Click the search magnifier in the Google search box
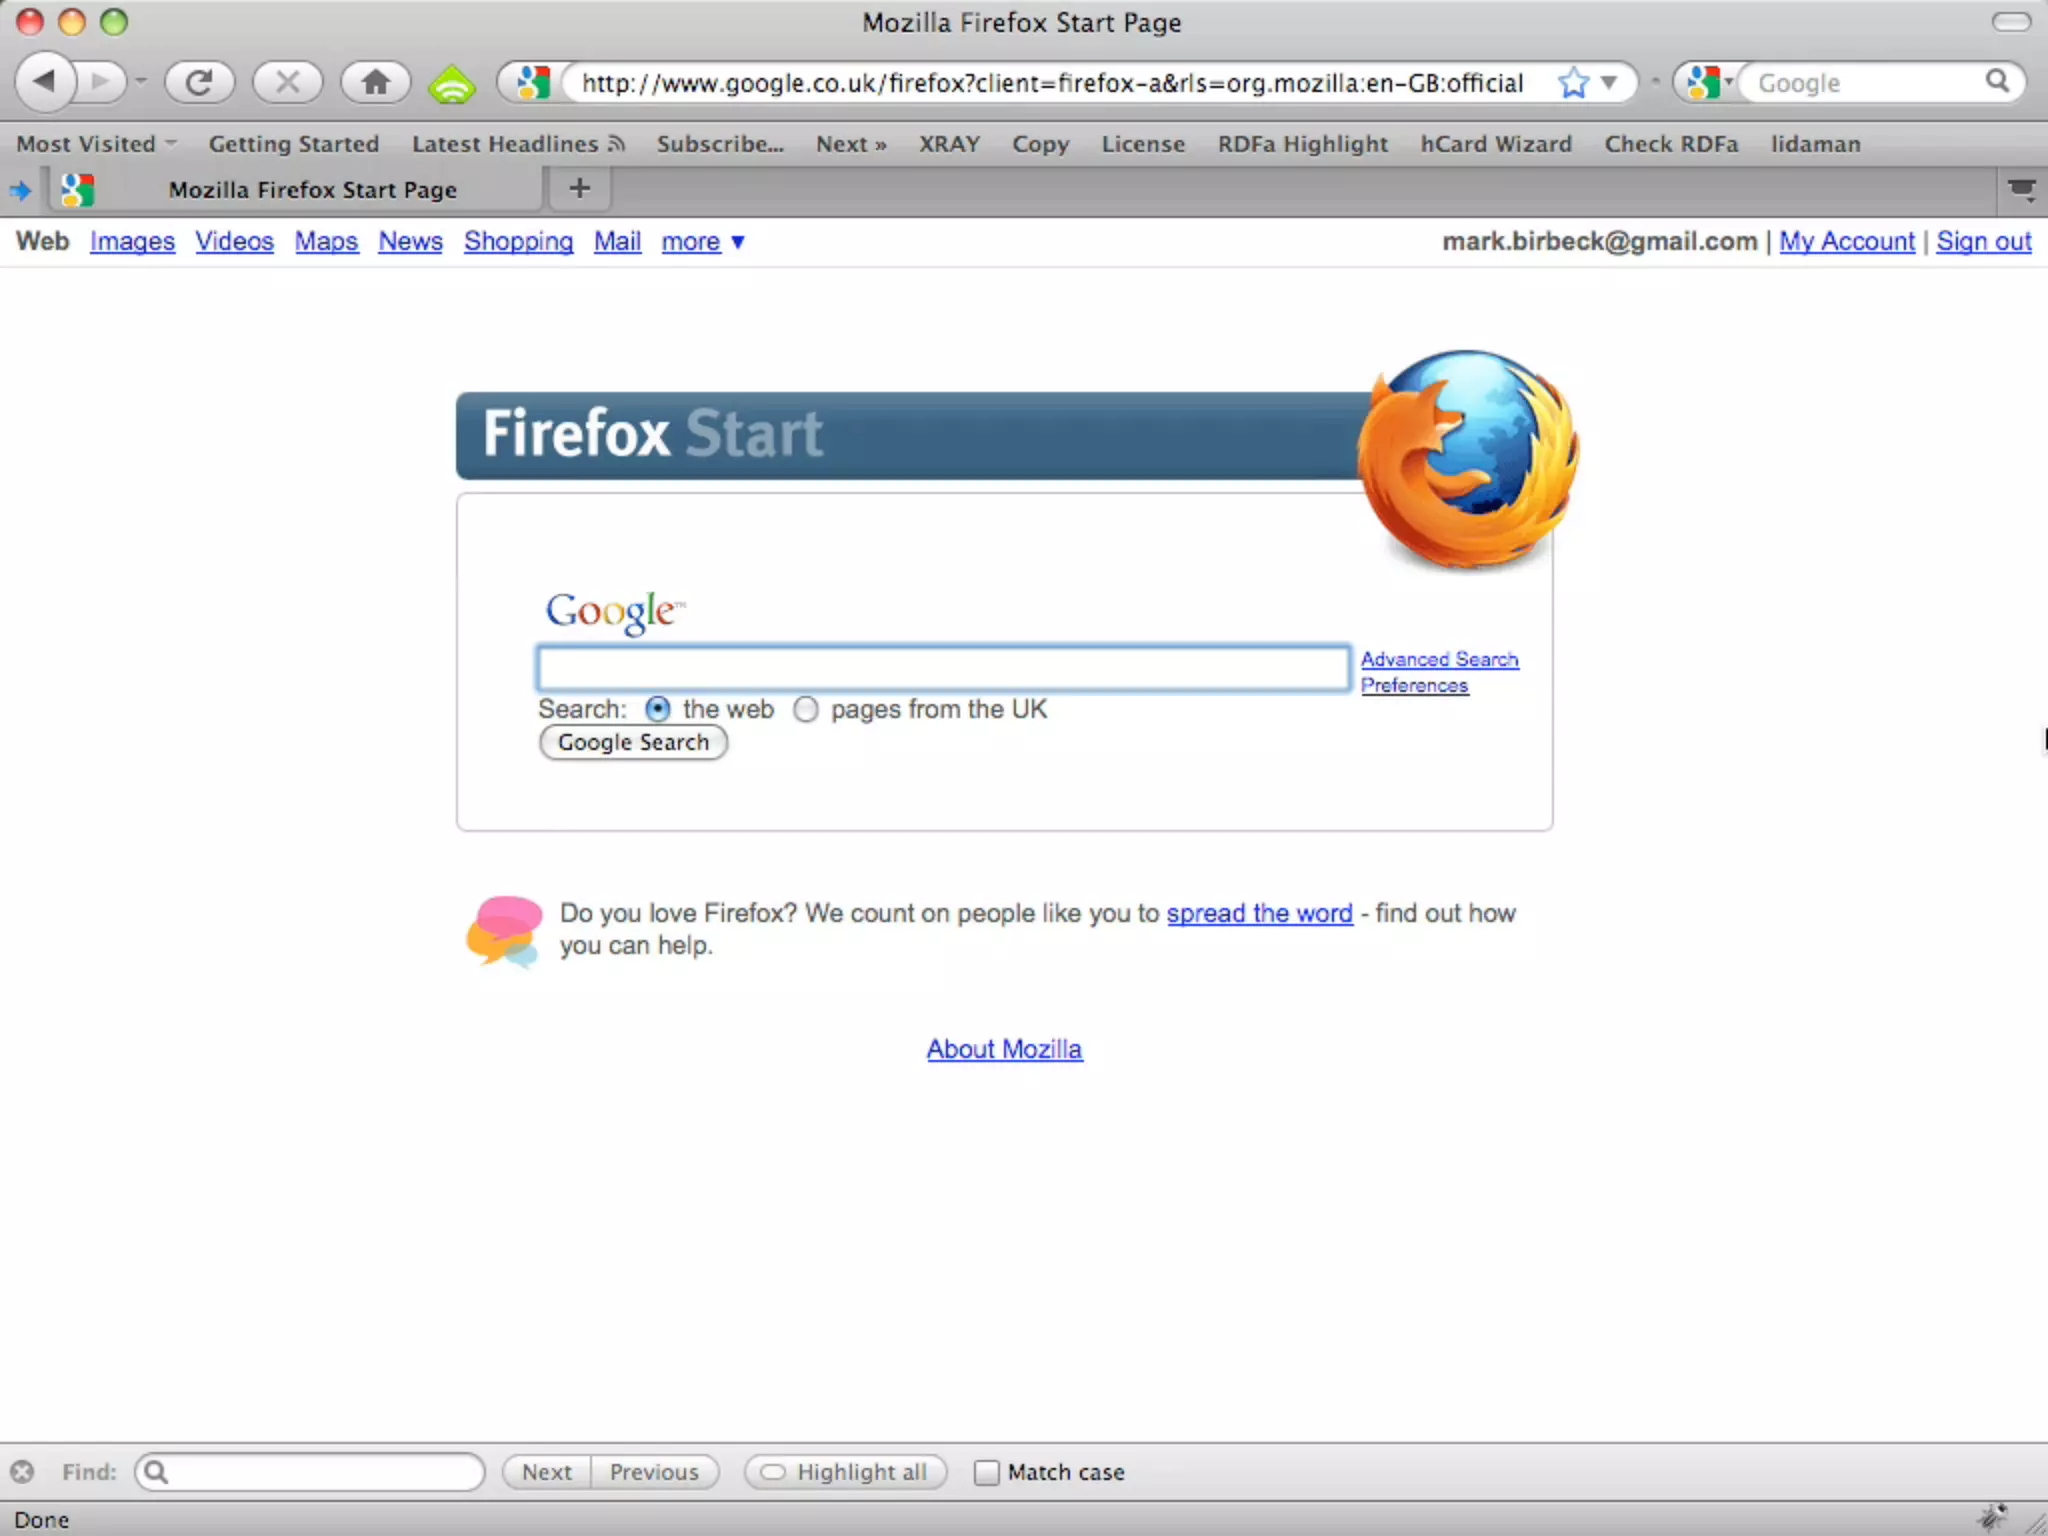 coord(1996,82)
